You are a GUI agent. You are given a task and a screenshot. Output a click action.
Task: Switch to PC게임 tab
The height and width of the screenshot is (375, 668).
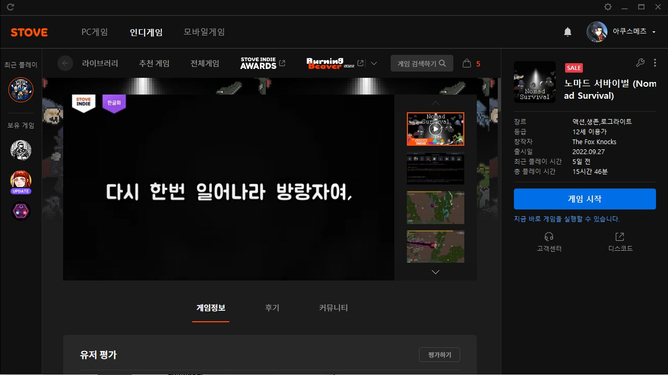pos(95,32)
